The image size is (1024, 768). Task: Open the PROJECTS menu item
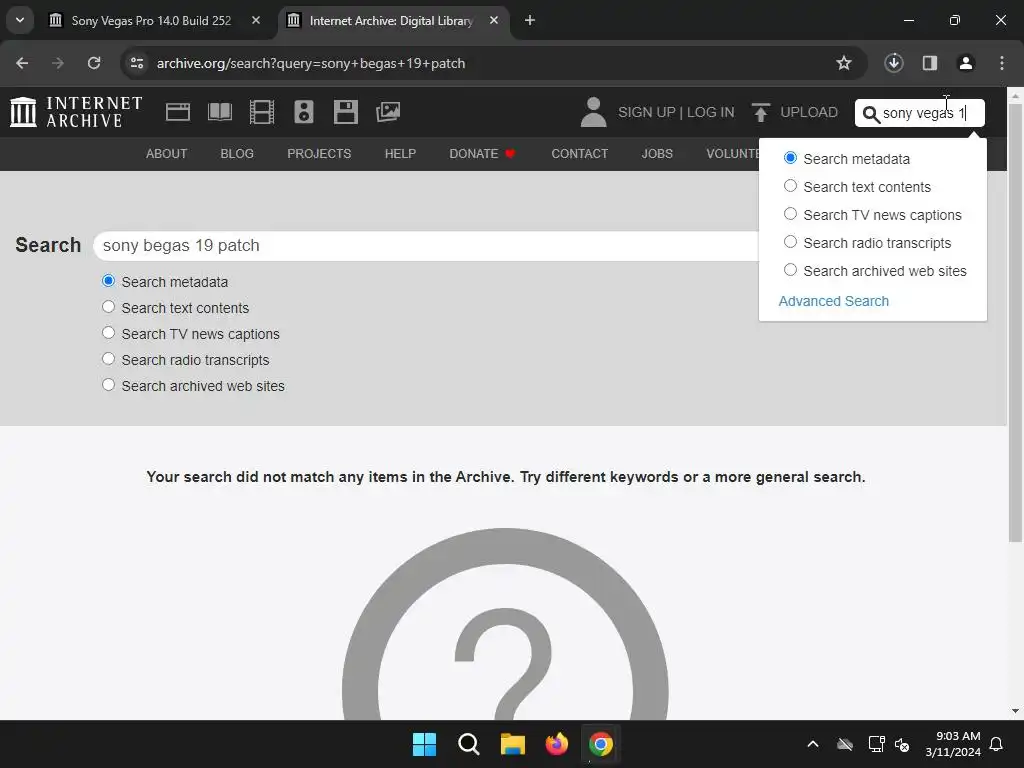319,153
